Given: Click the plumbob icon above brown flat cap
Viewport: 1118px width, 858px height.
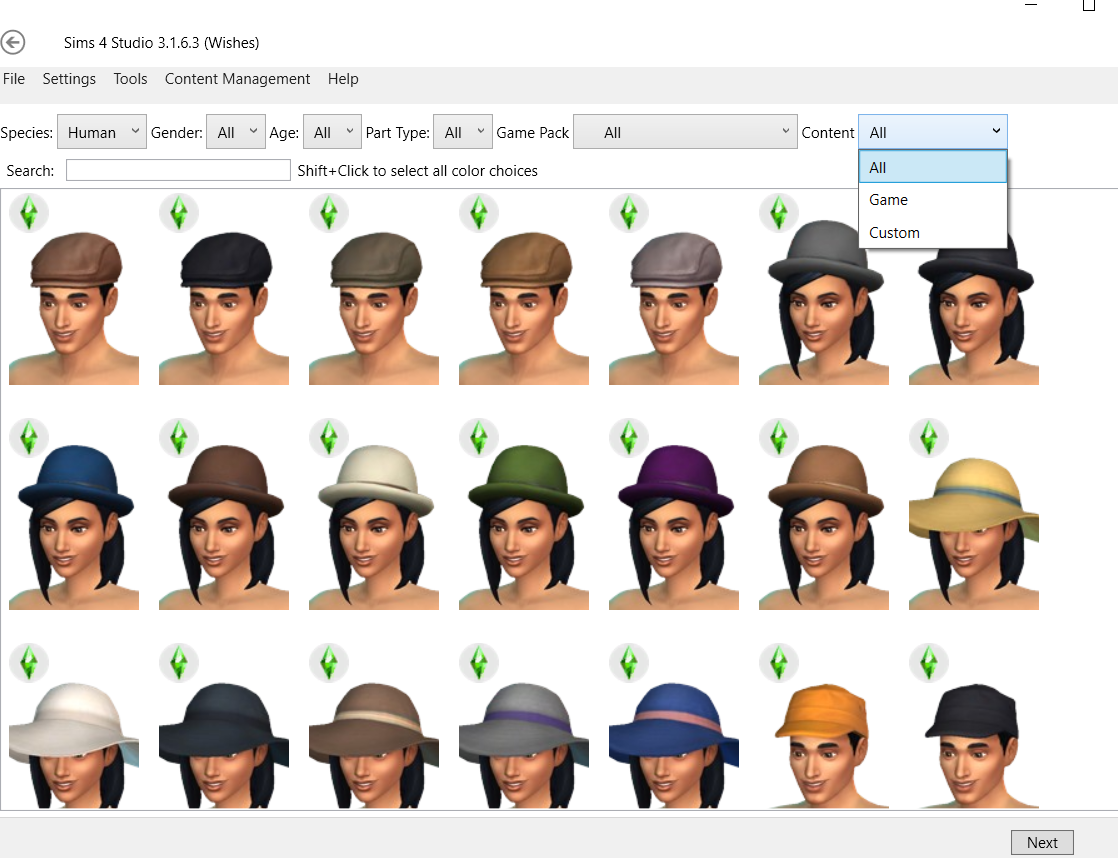Looking at the screenshot, I should (29, 213).
